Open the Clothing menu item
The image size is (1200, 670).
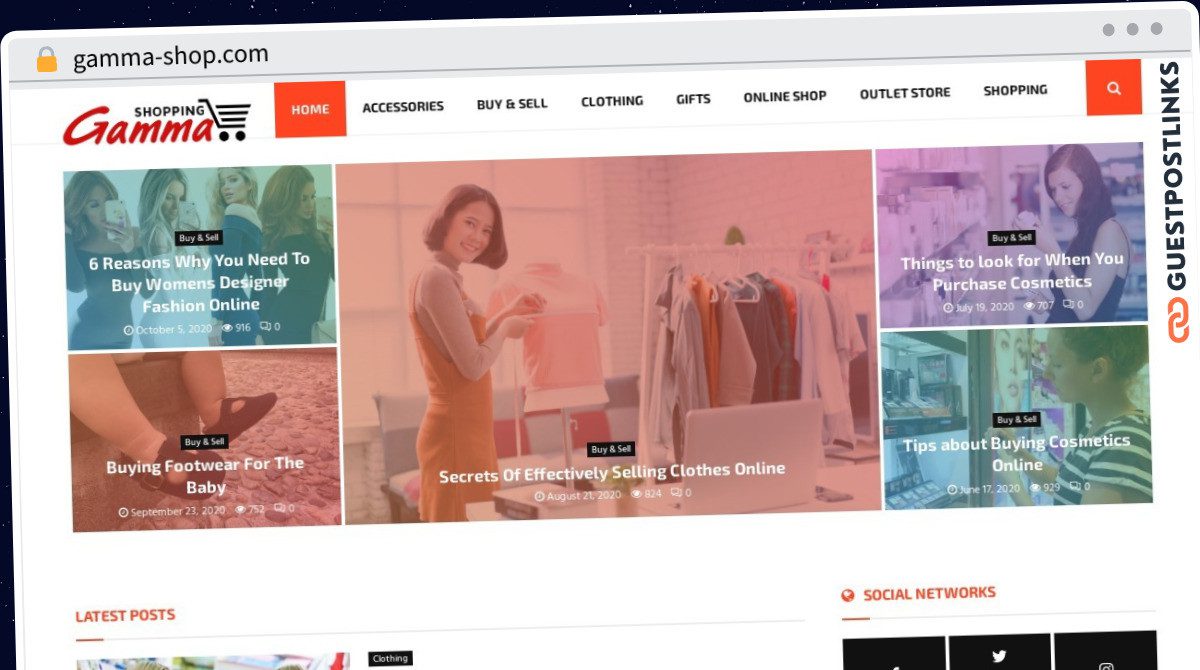(612, 101)
